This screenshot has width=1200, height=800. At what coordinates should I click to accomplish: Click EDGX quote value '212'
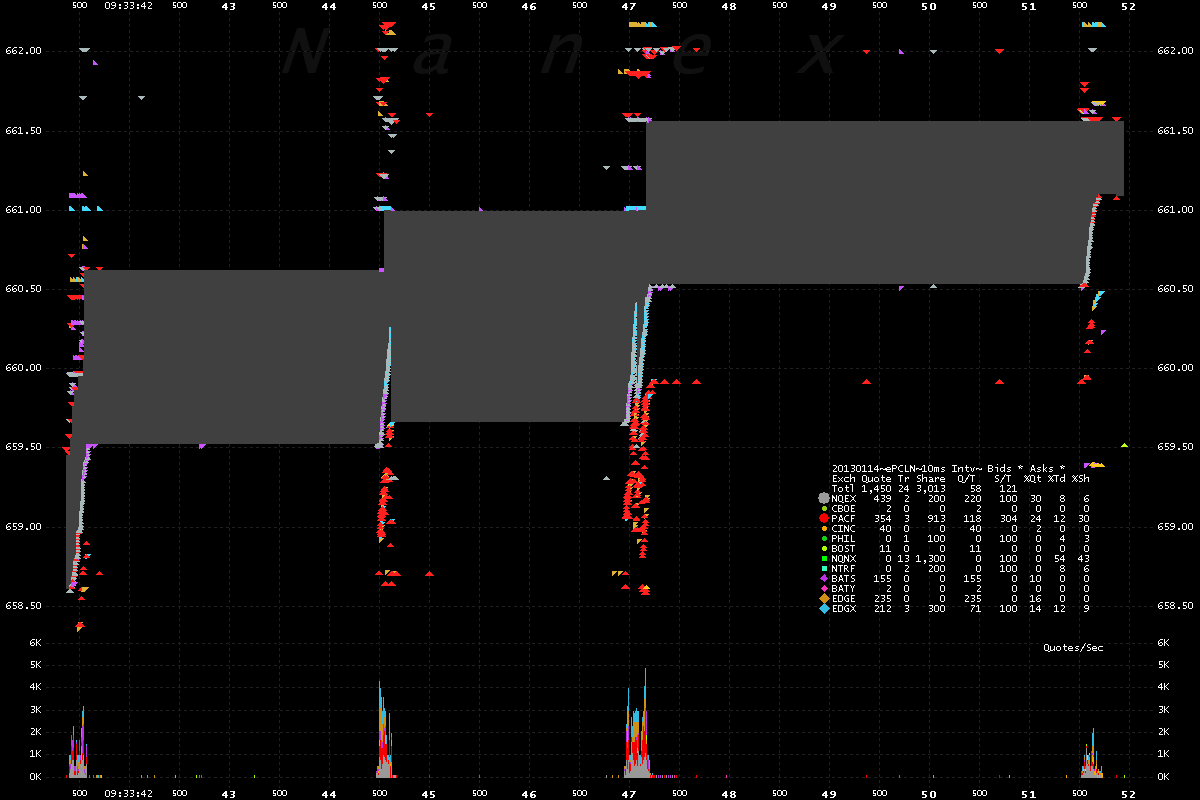pyautogui.click(x=882, y=608)
